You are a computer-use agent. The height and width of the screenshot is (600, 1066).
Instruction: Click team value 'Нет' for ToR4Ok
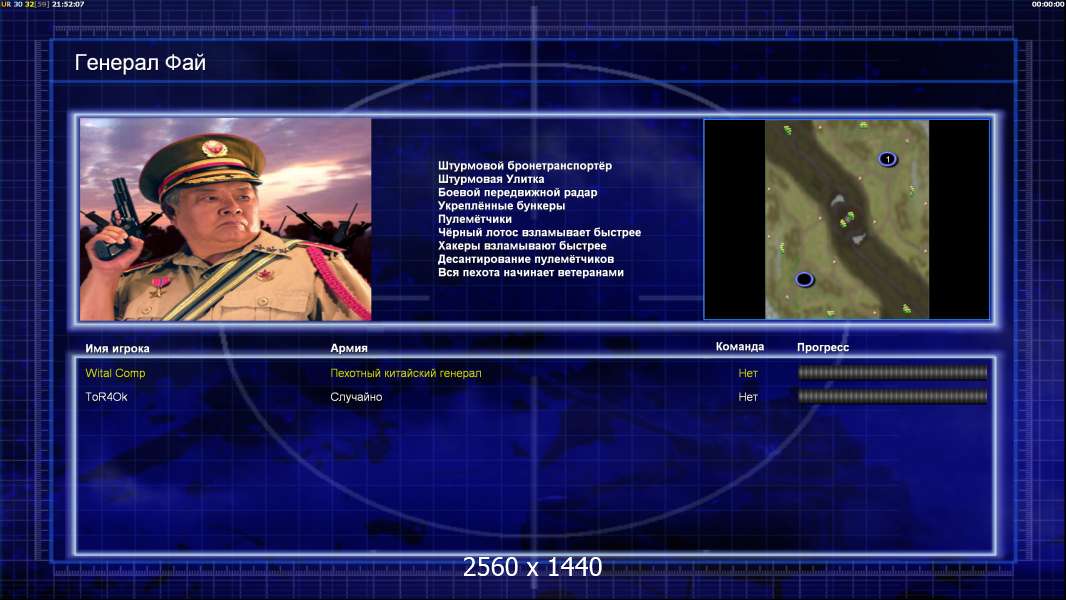pos(748,397)
